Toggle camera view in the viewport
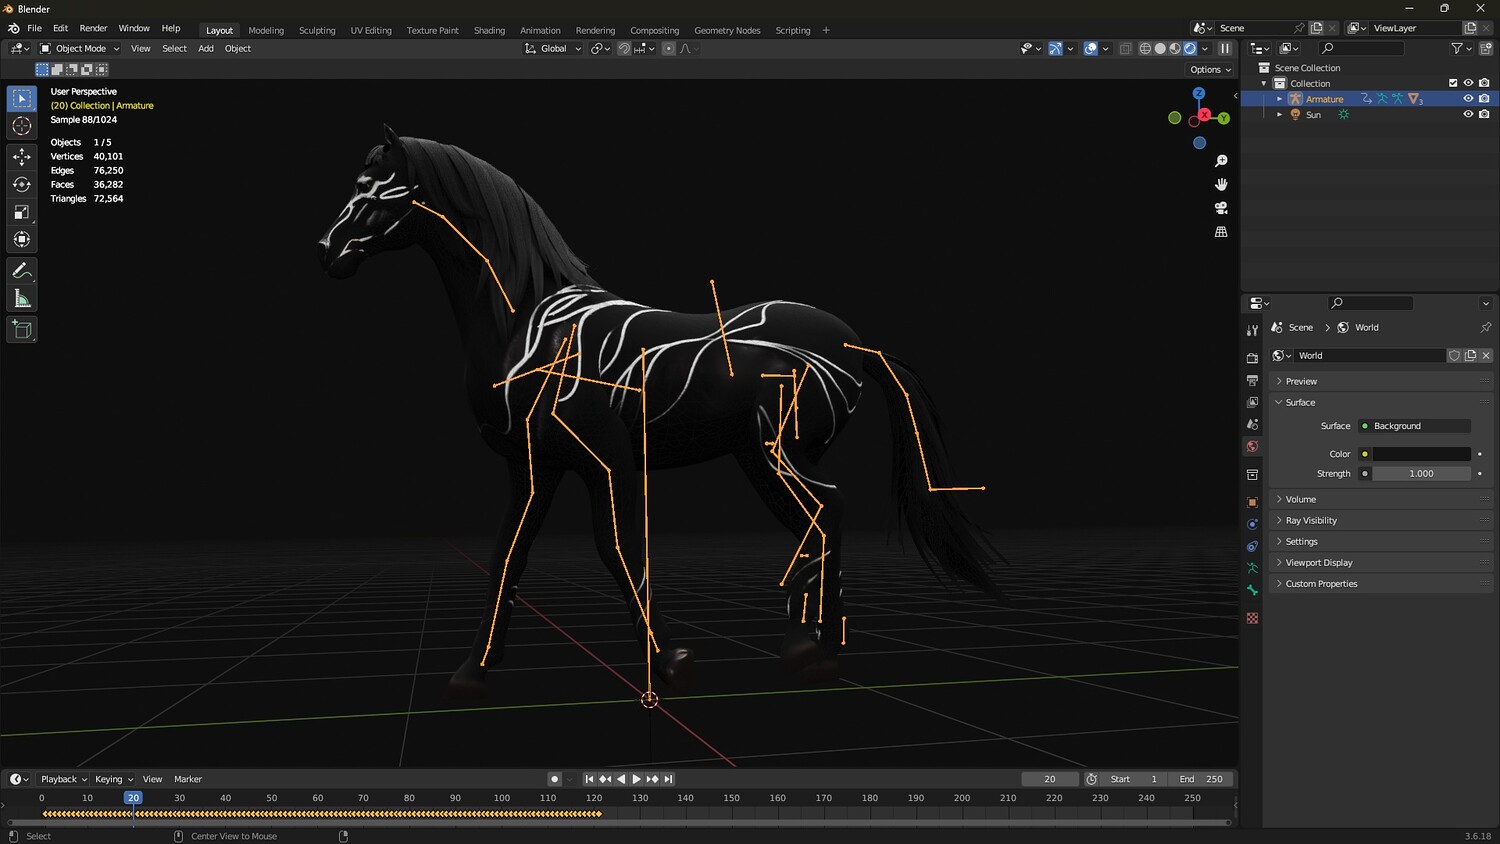 [x=1221, y=208]
